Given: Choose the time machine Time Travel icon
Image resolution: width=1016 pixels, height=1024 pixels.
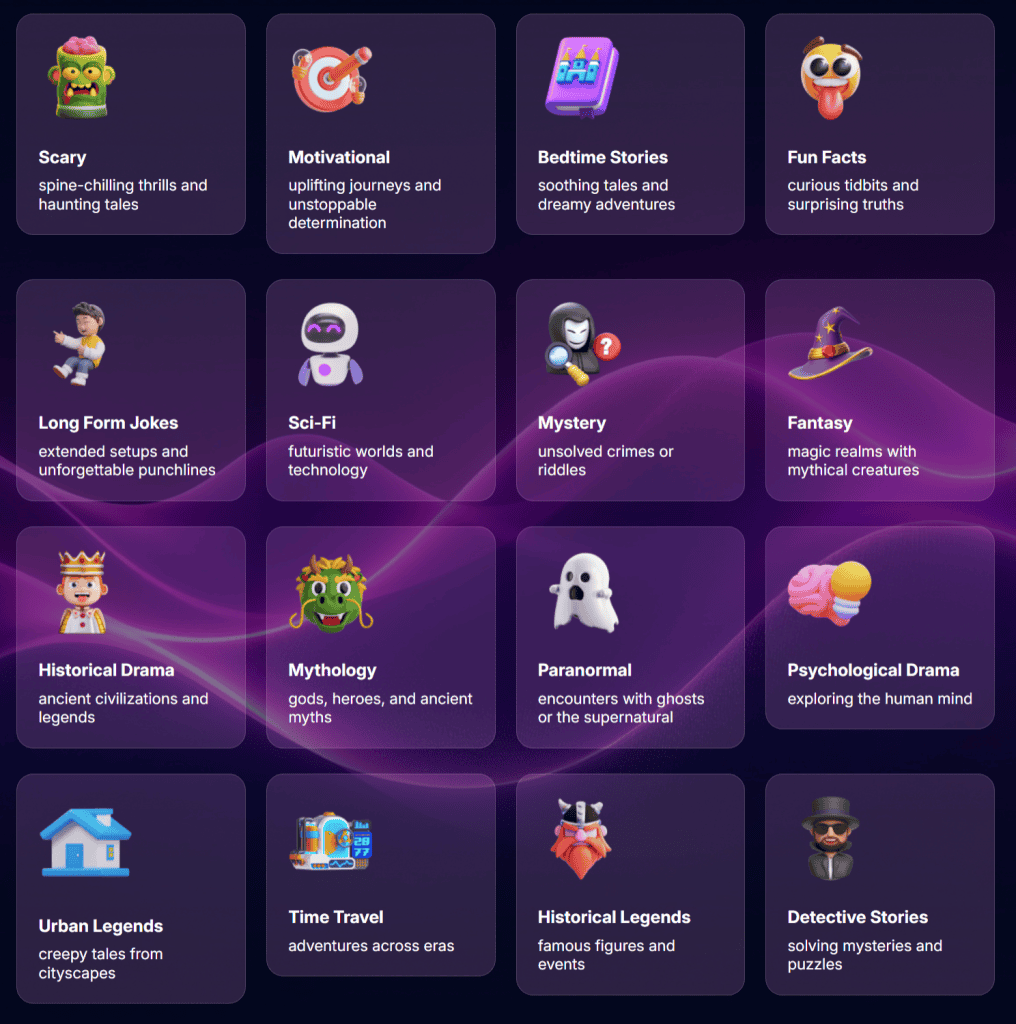Looking at the screenshot, I should (331, 841).
